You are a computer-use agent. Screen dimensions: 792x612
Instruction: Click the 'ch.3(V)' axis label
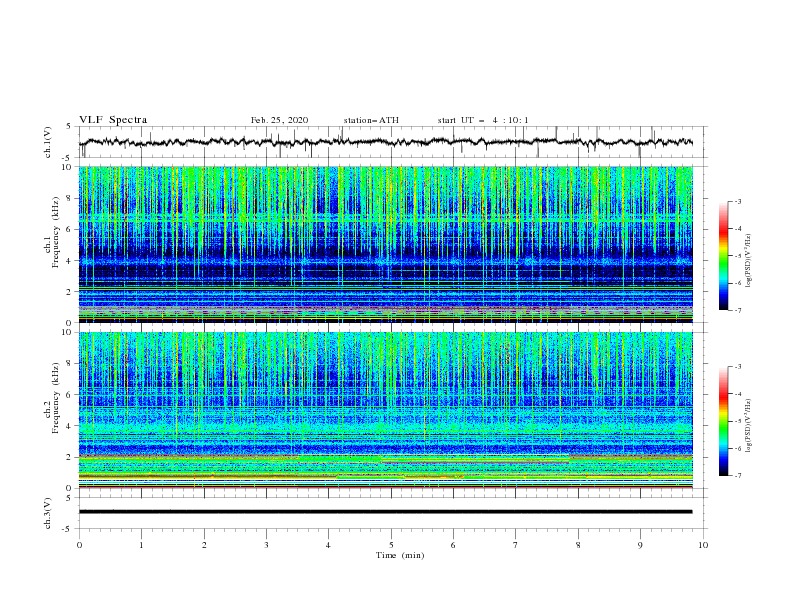(x=48, y=513)
